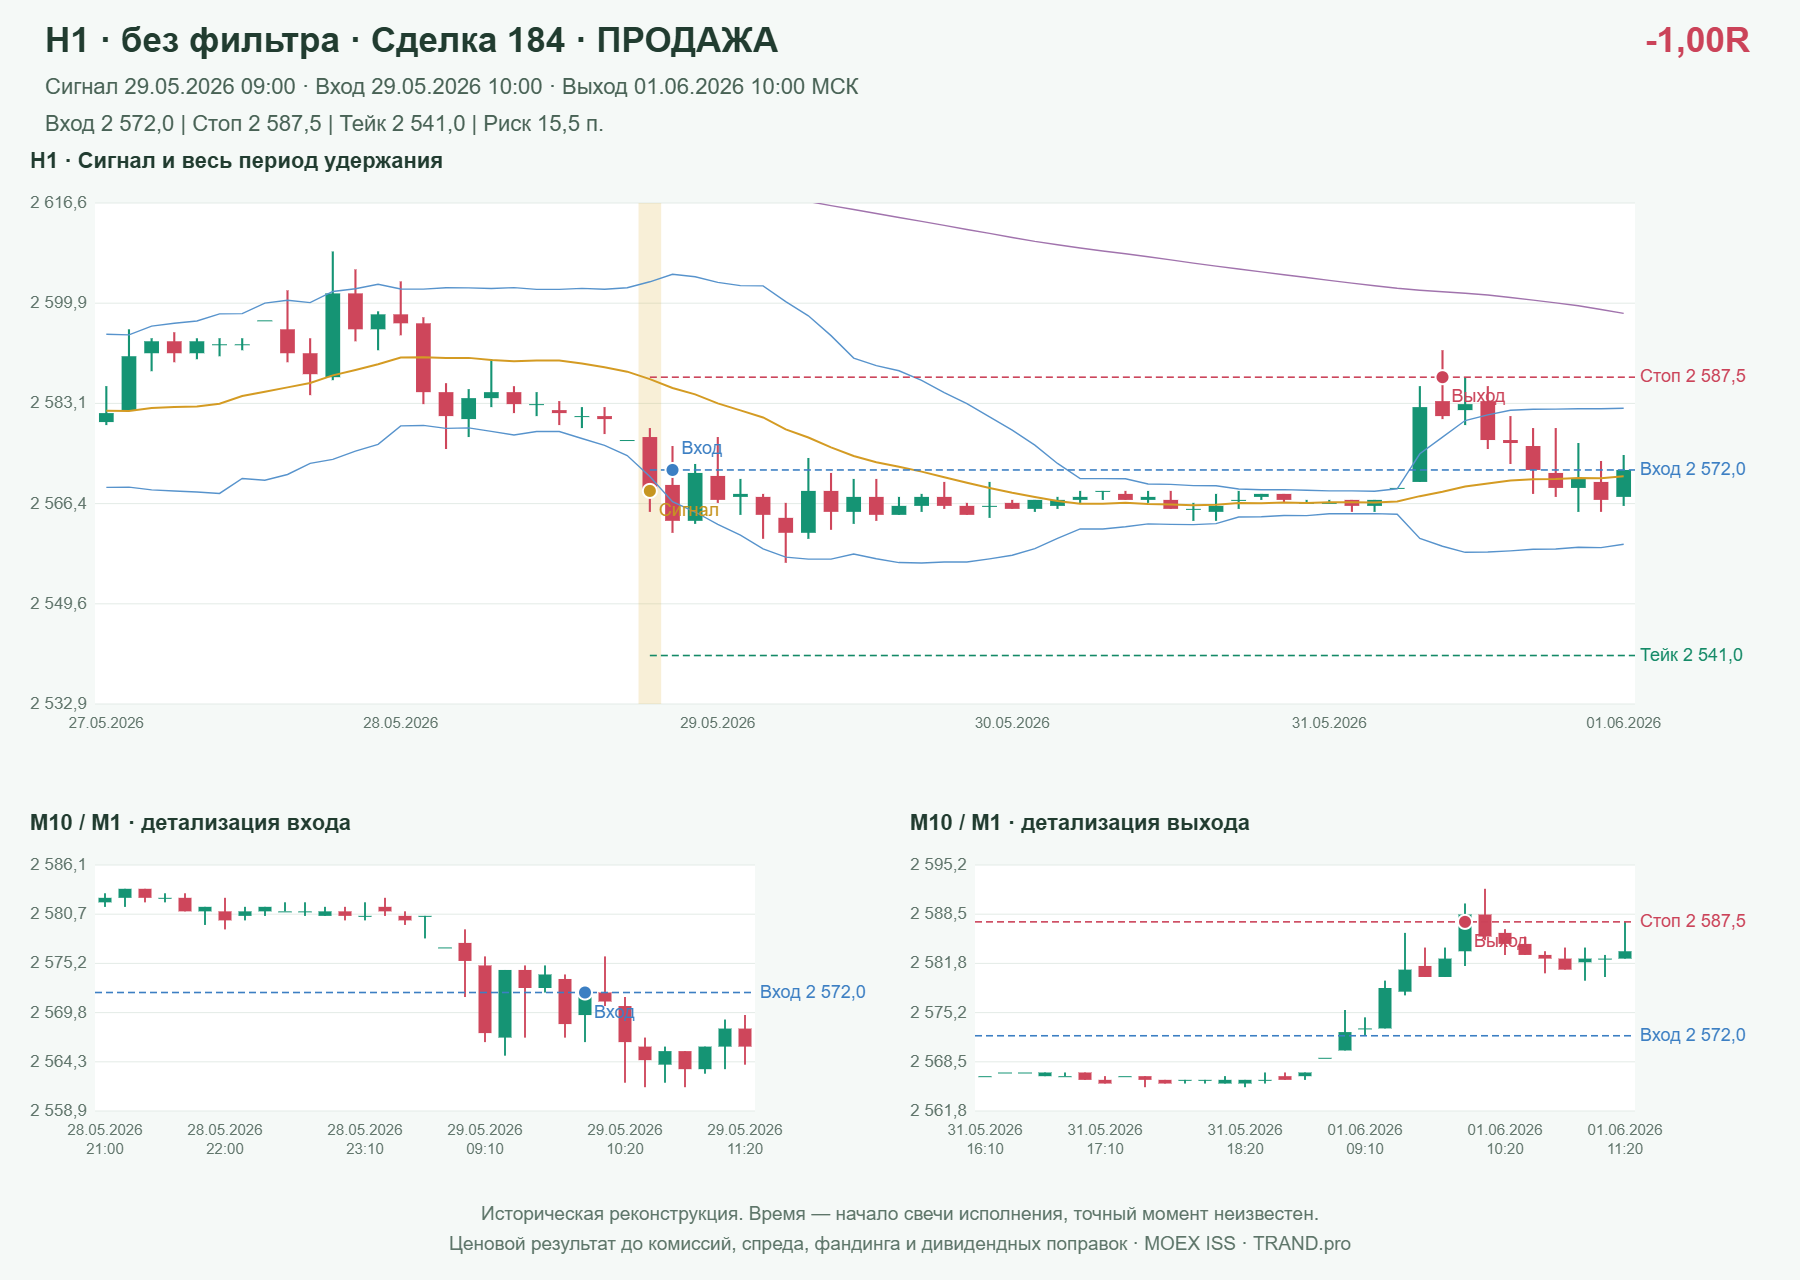Select the heading 'M10 / M1 · детализация входа'
Screen dimensions: 1800x1280
pyautogui.click(x=190, y=823)
